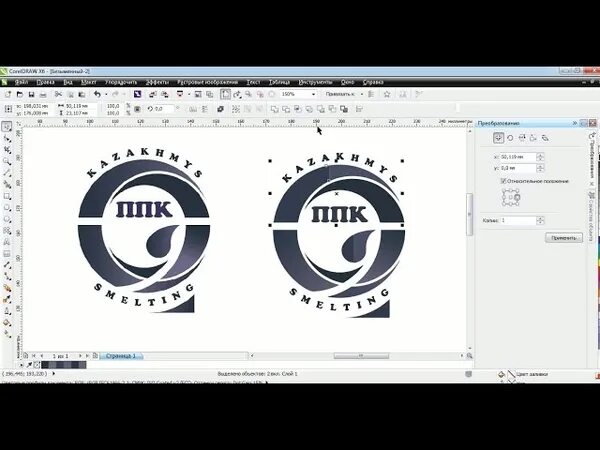Undo the last action with the arrow icon
The height and width of the screenshot is (450, 600).
97,94
